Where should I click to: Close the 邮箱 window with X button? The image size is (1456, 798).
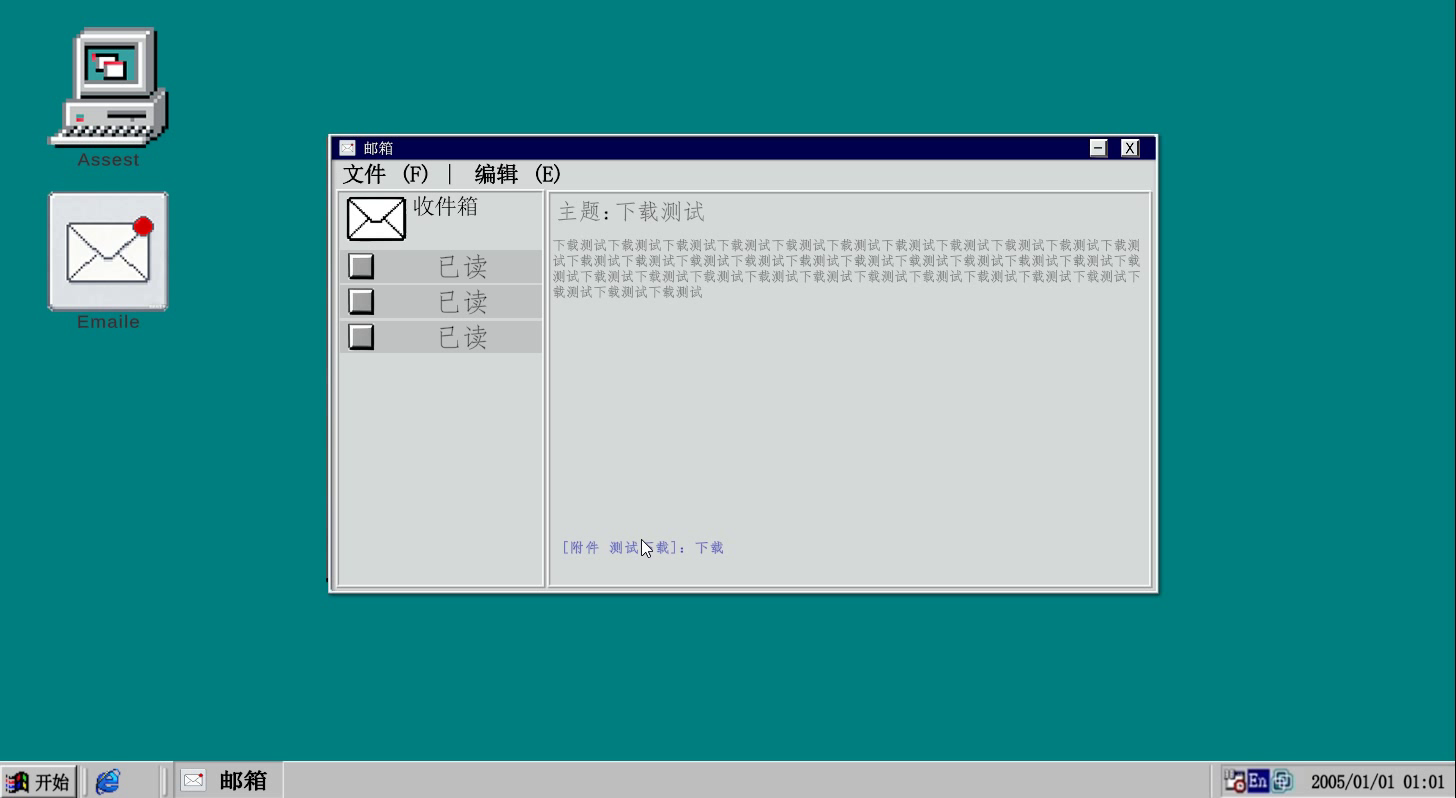[1130, 148]
